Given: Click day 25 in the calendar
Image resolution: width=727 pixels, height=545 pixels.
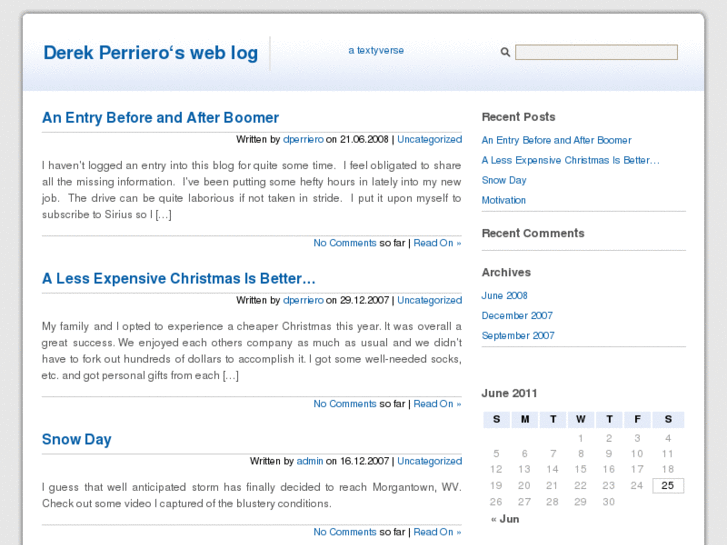Looking at the screenshot, I should pos(667,486).
